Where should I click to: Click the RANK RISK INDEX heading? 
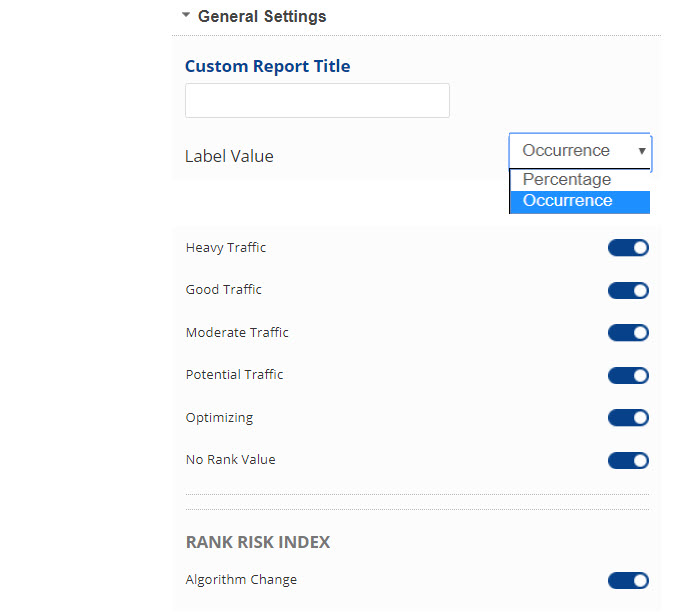(x=258, y=542)
